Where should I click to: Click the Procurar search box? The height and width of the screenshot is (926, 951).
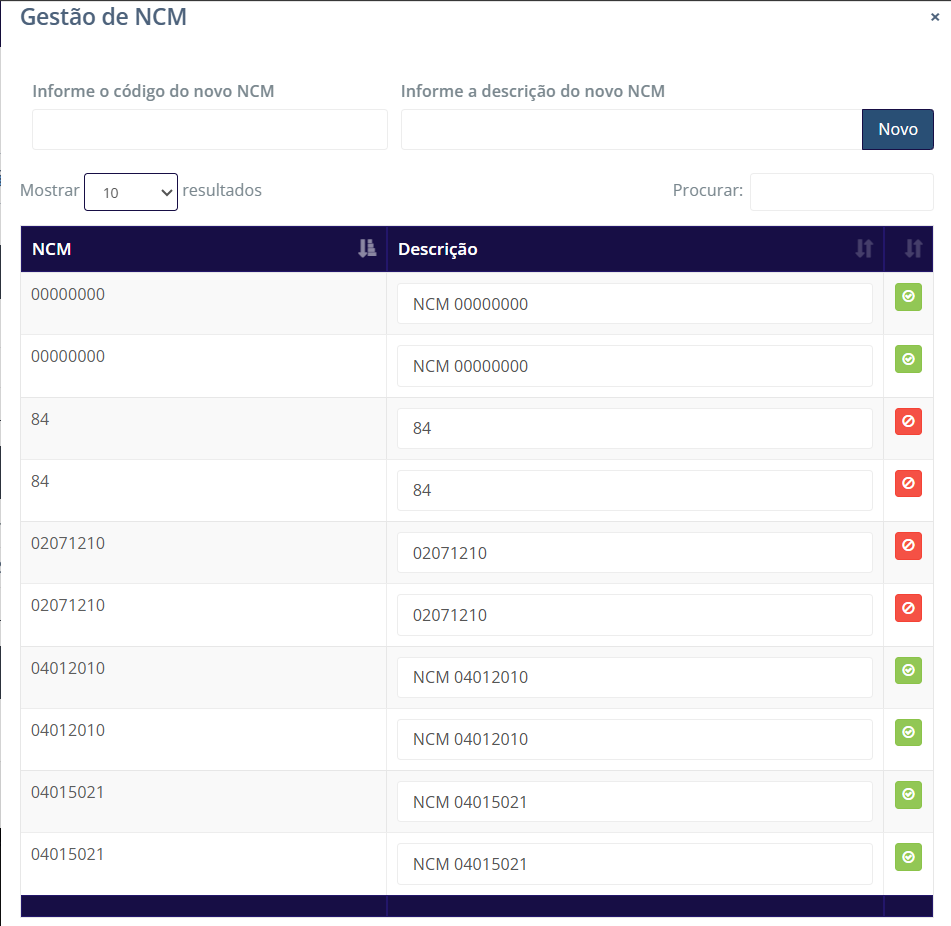841,191
